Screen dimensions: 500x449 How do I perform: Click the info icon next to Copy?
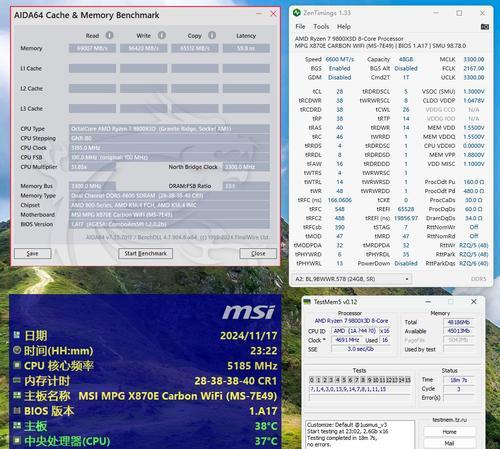point(212,35)
